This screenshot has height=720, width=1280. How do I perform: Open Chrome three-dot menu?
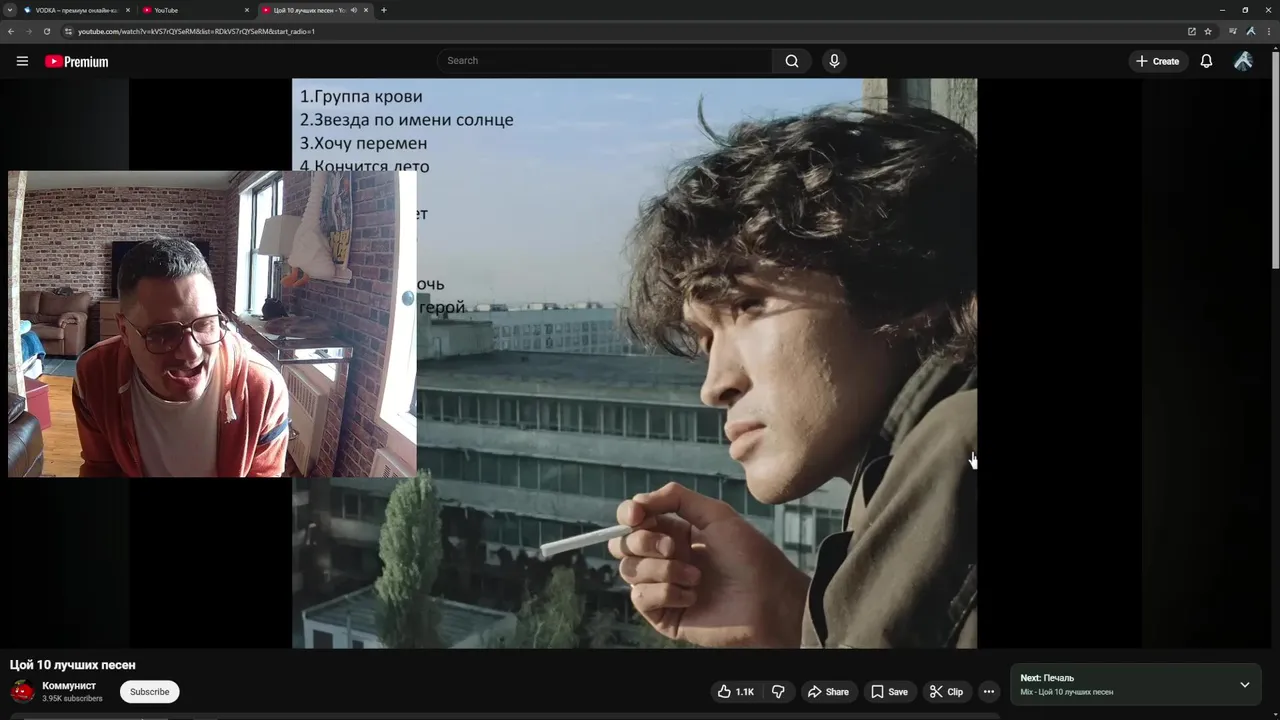(1268, 31)
